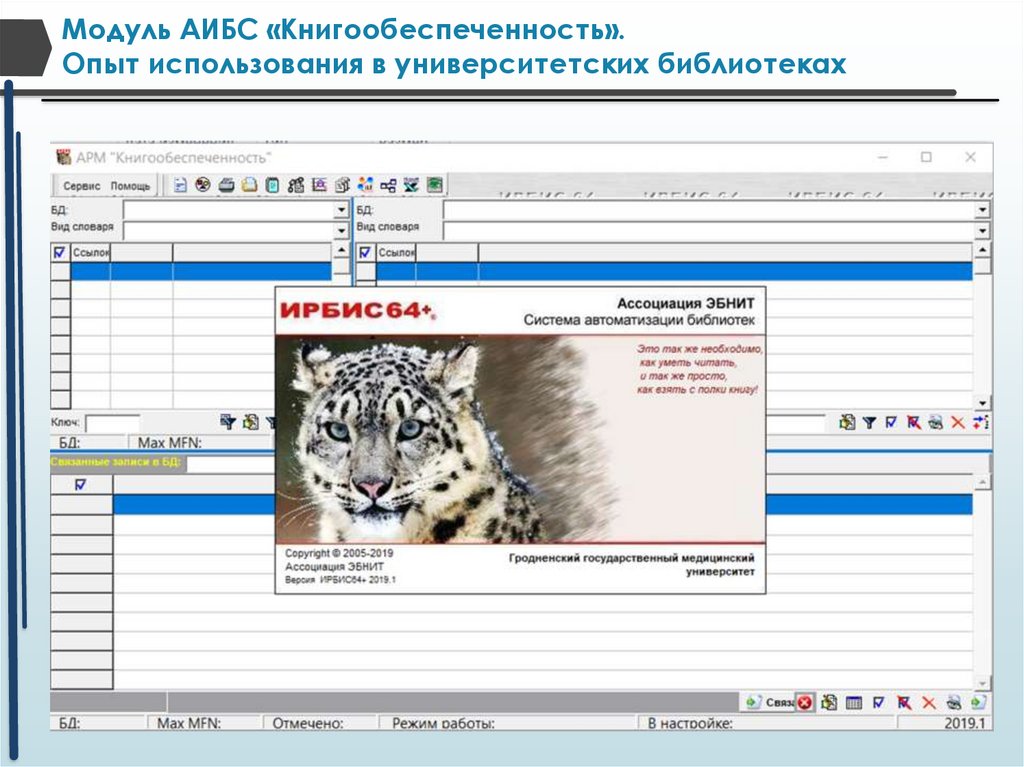This screenshot has width=1024, height=767.
Task: Click the round multicolored disc toolbar icon
Action: click(203, 185)
